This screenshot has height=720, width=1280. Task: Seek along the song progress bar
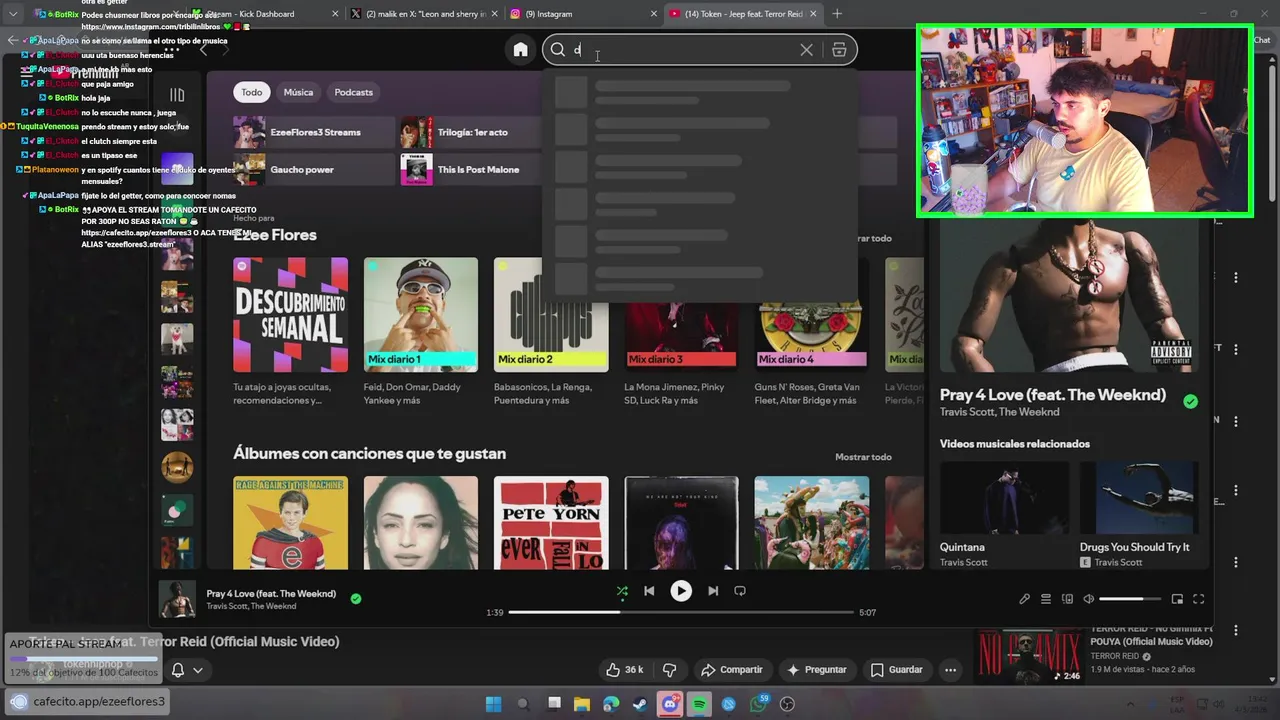coord(681,612)
